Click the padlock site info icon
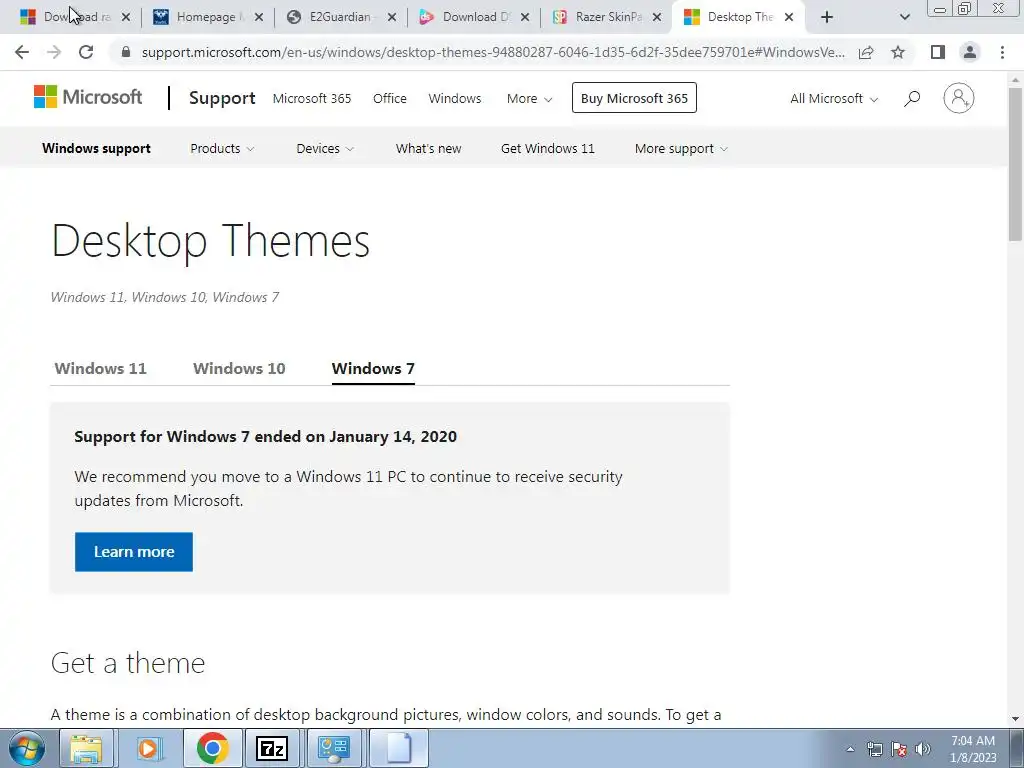The height and width of the screenshot is (768, 1024). [x=126, y=52]
